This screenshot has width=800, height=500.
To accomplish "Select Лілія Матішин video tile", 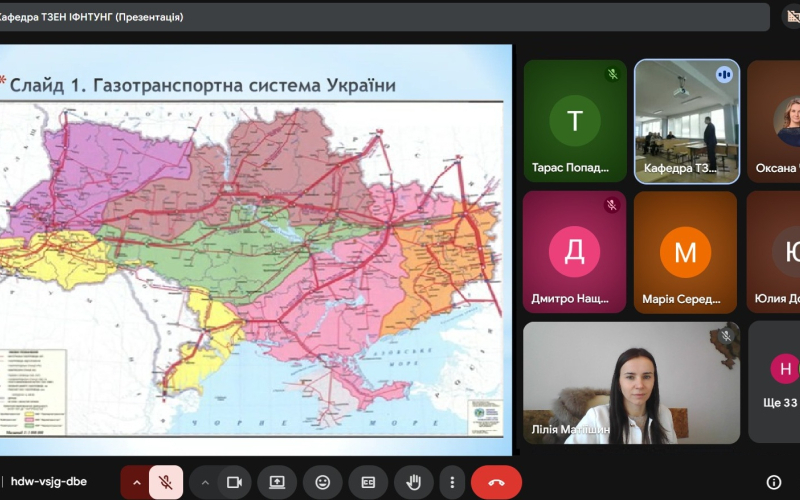I will tap(631, 382).
